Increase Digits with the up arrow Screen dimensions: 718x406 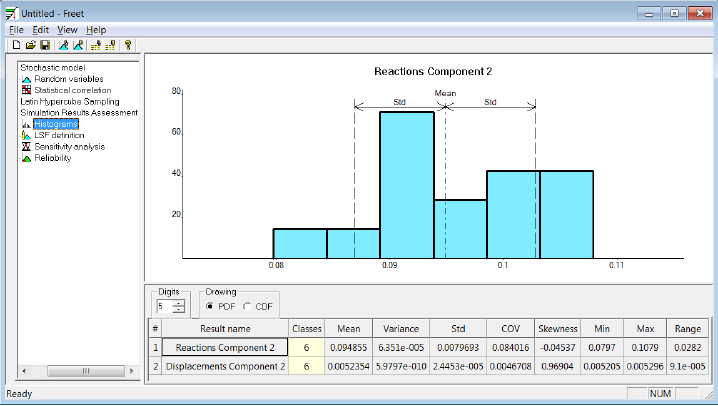(x=179, y=303)
